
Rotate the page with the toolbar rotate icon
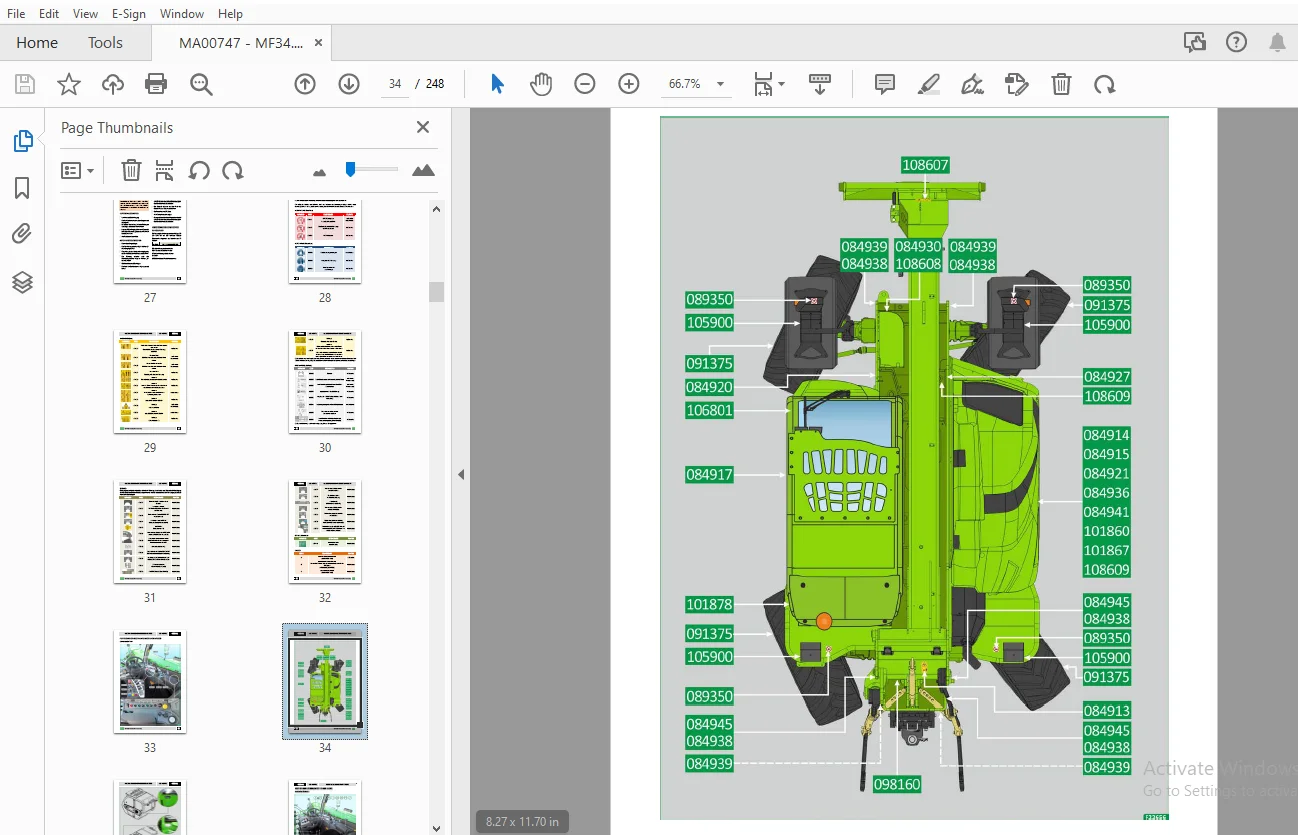coord(1105,84)
